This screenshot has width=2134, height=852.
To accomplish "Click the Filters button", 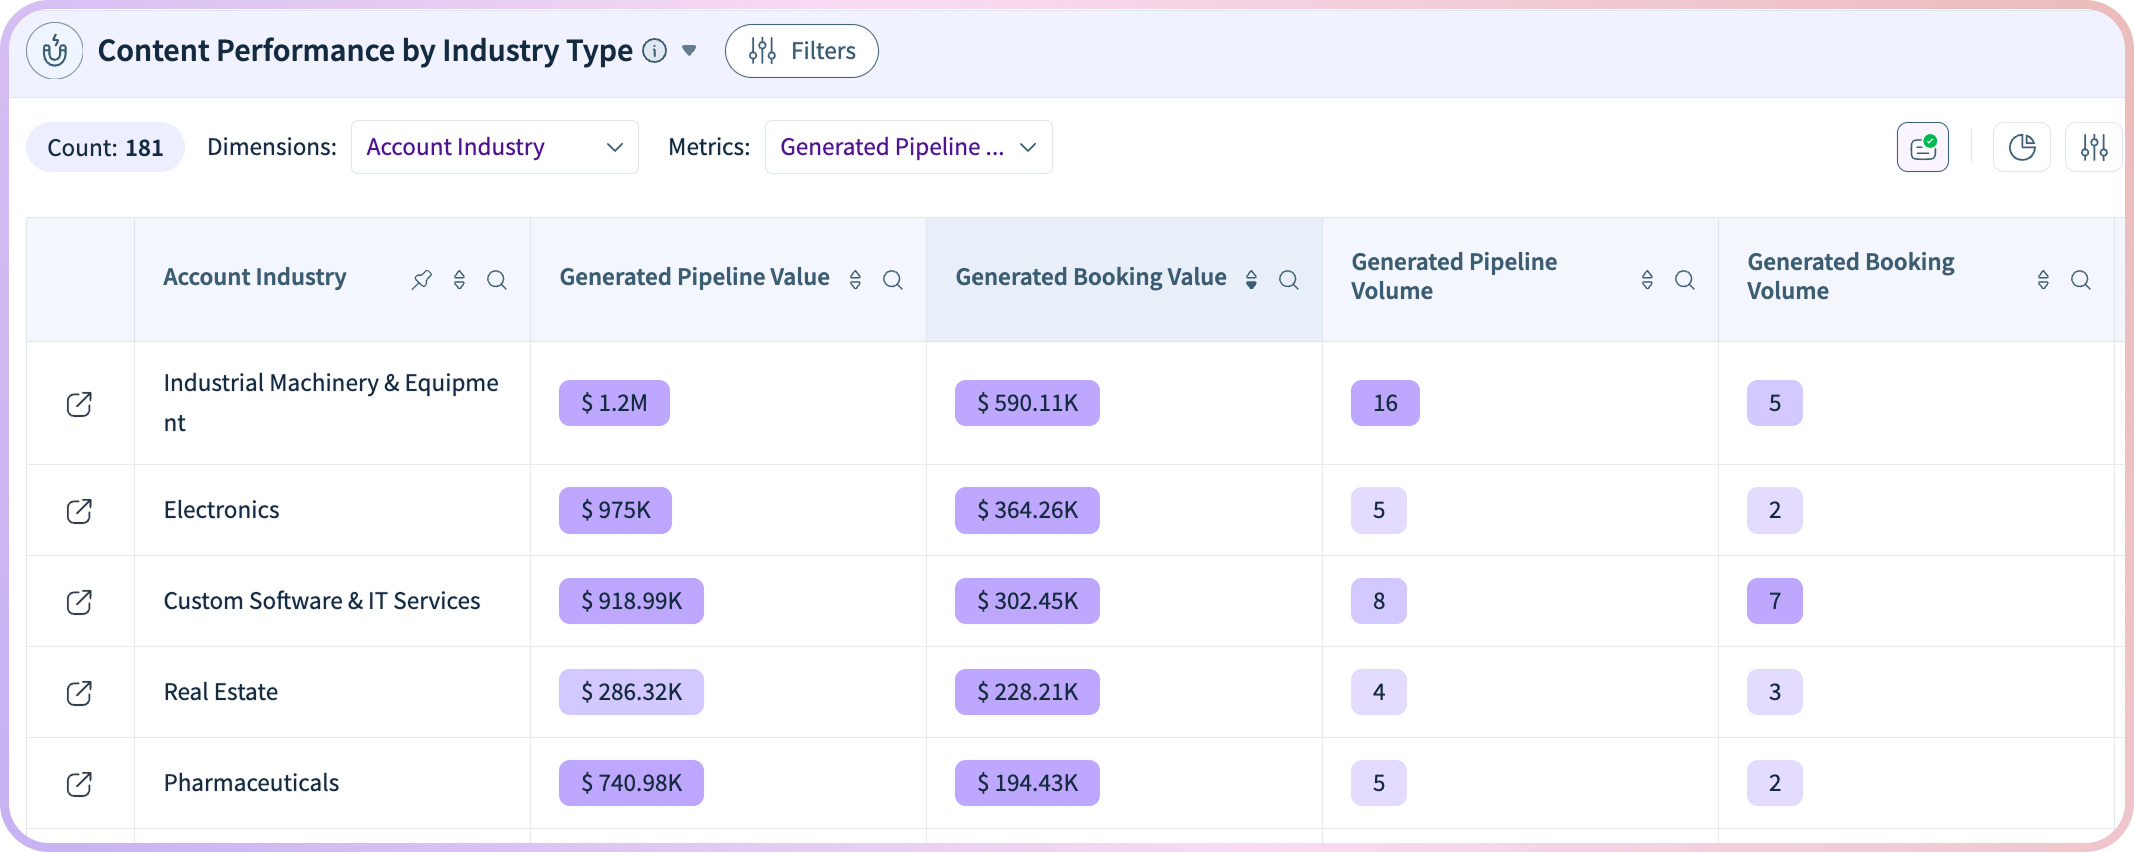I will 802,51.
